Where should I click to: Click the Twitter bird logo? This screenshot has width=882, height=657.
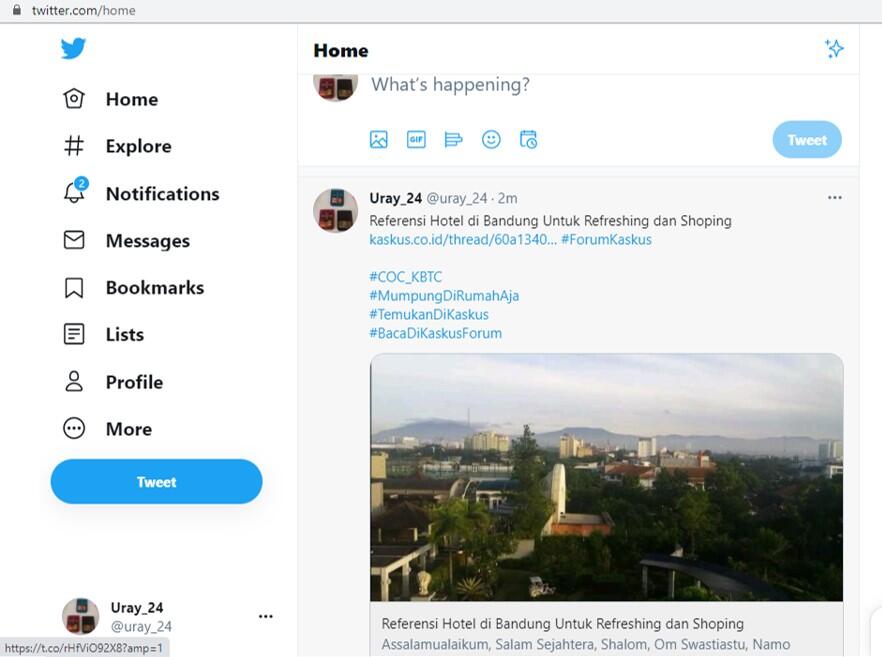click(x=73, y=48)
